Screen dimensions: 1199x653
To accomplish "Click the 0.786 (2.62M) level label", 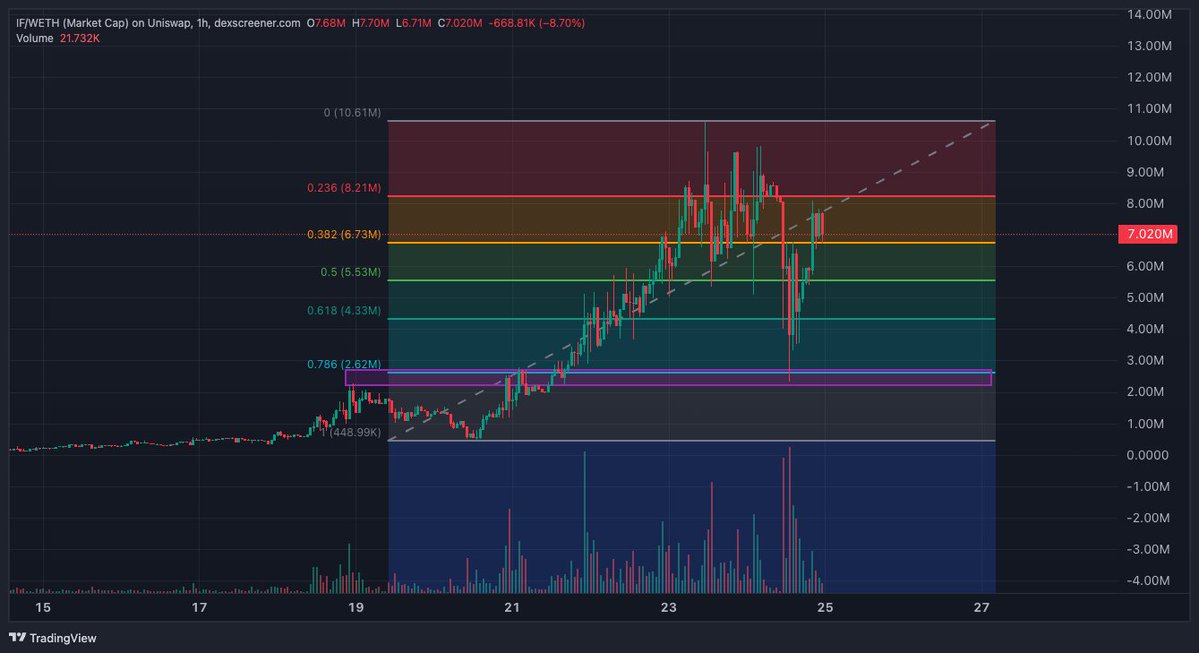I will tap(344, 364).
